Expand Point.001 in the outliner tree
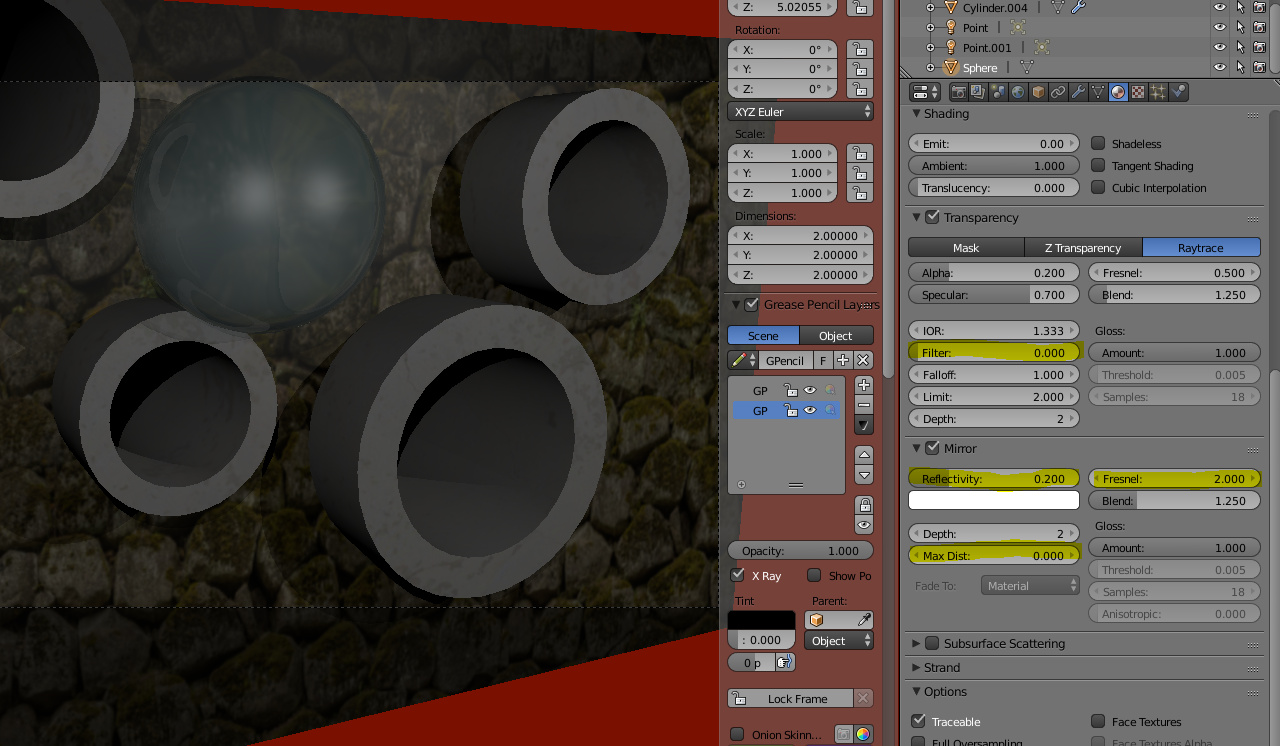1280x746 pixels. tap(930, 47)
